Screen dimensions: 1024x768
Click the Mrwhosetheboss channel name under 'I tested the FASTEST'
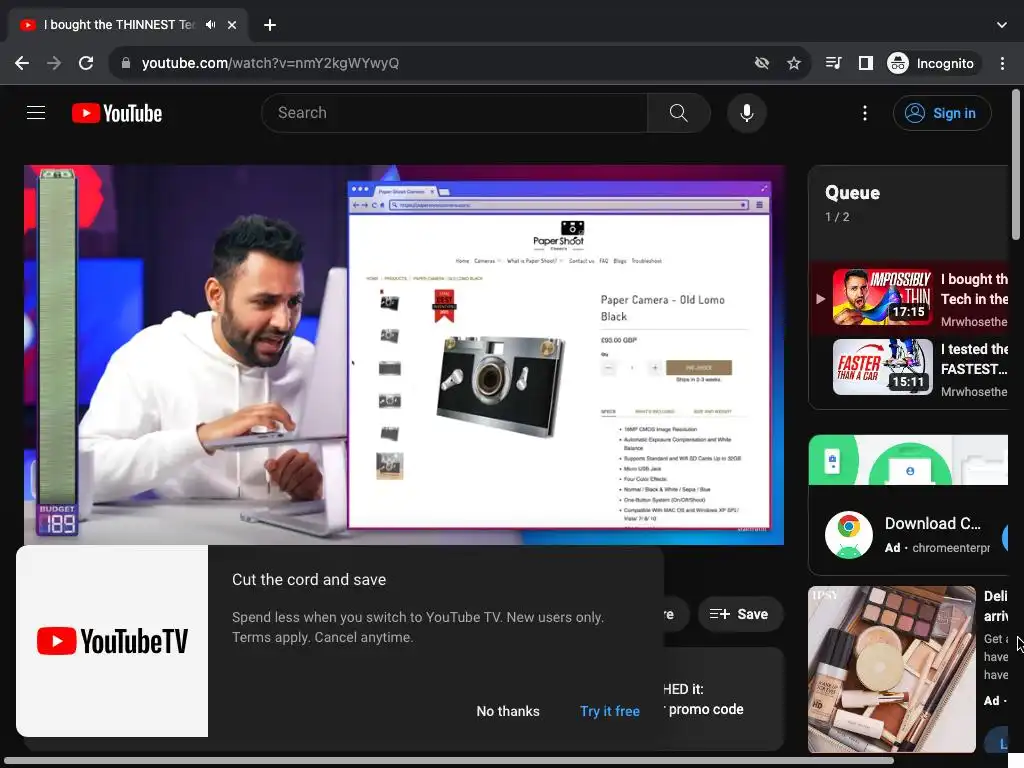tap(974, 392)
